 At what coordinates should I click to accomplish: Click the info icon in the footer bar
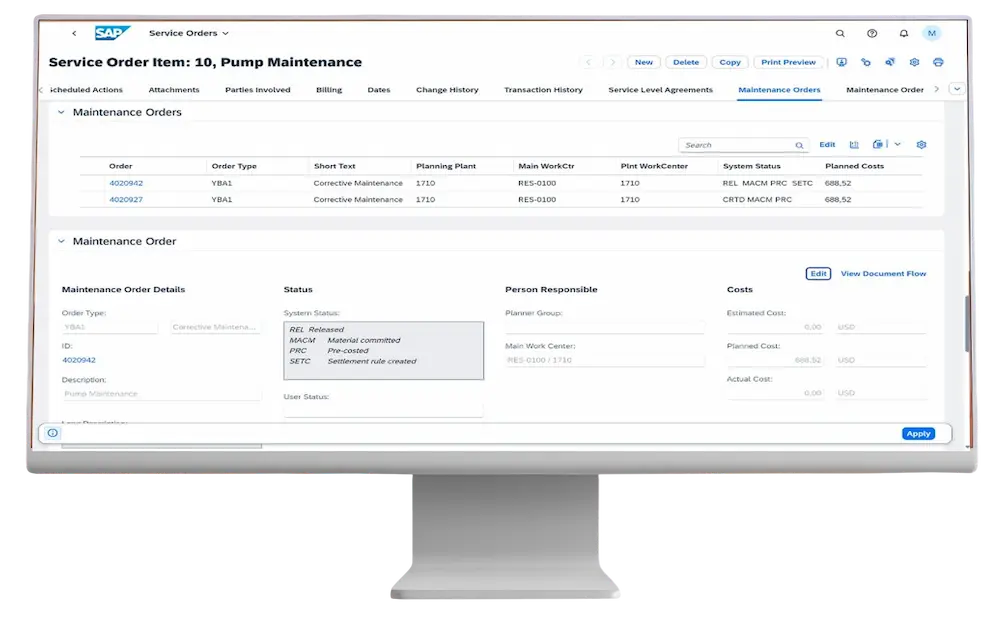pyautogui.click(x=52, y=433)
